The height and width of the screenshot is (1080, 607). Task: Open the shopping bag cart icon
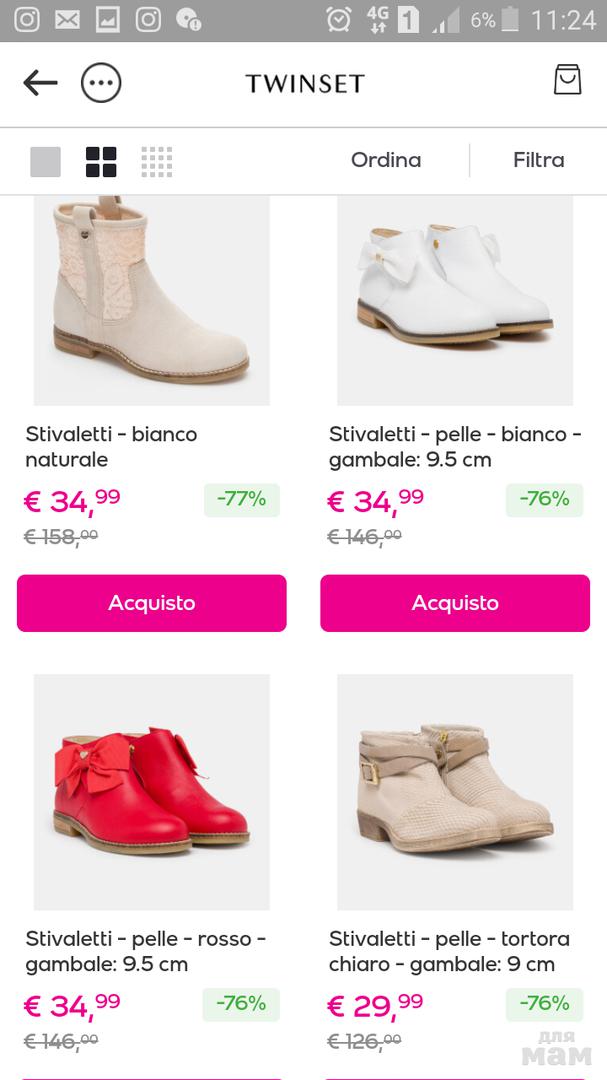tap(568, 80)
